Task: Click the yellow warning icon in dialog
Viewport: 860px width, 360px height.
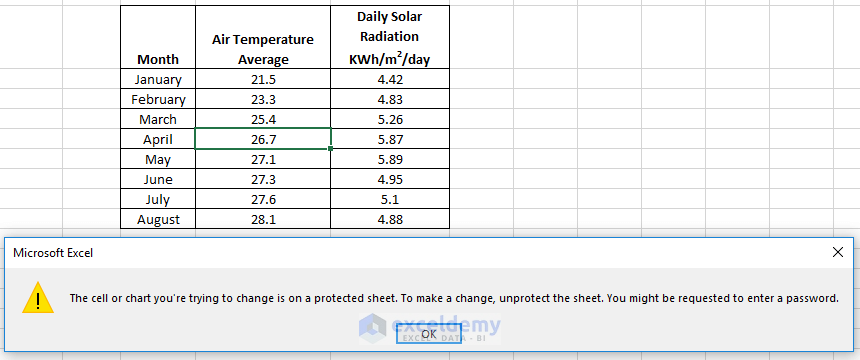Action: (38, 297)
